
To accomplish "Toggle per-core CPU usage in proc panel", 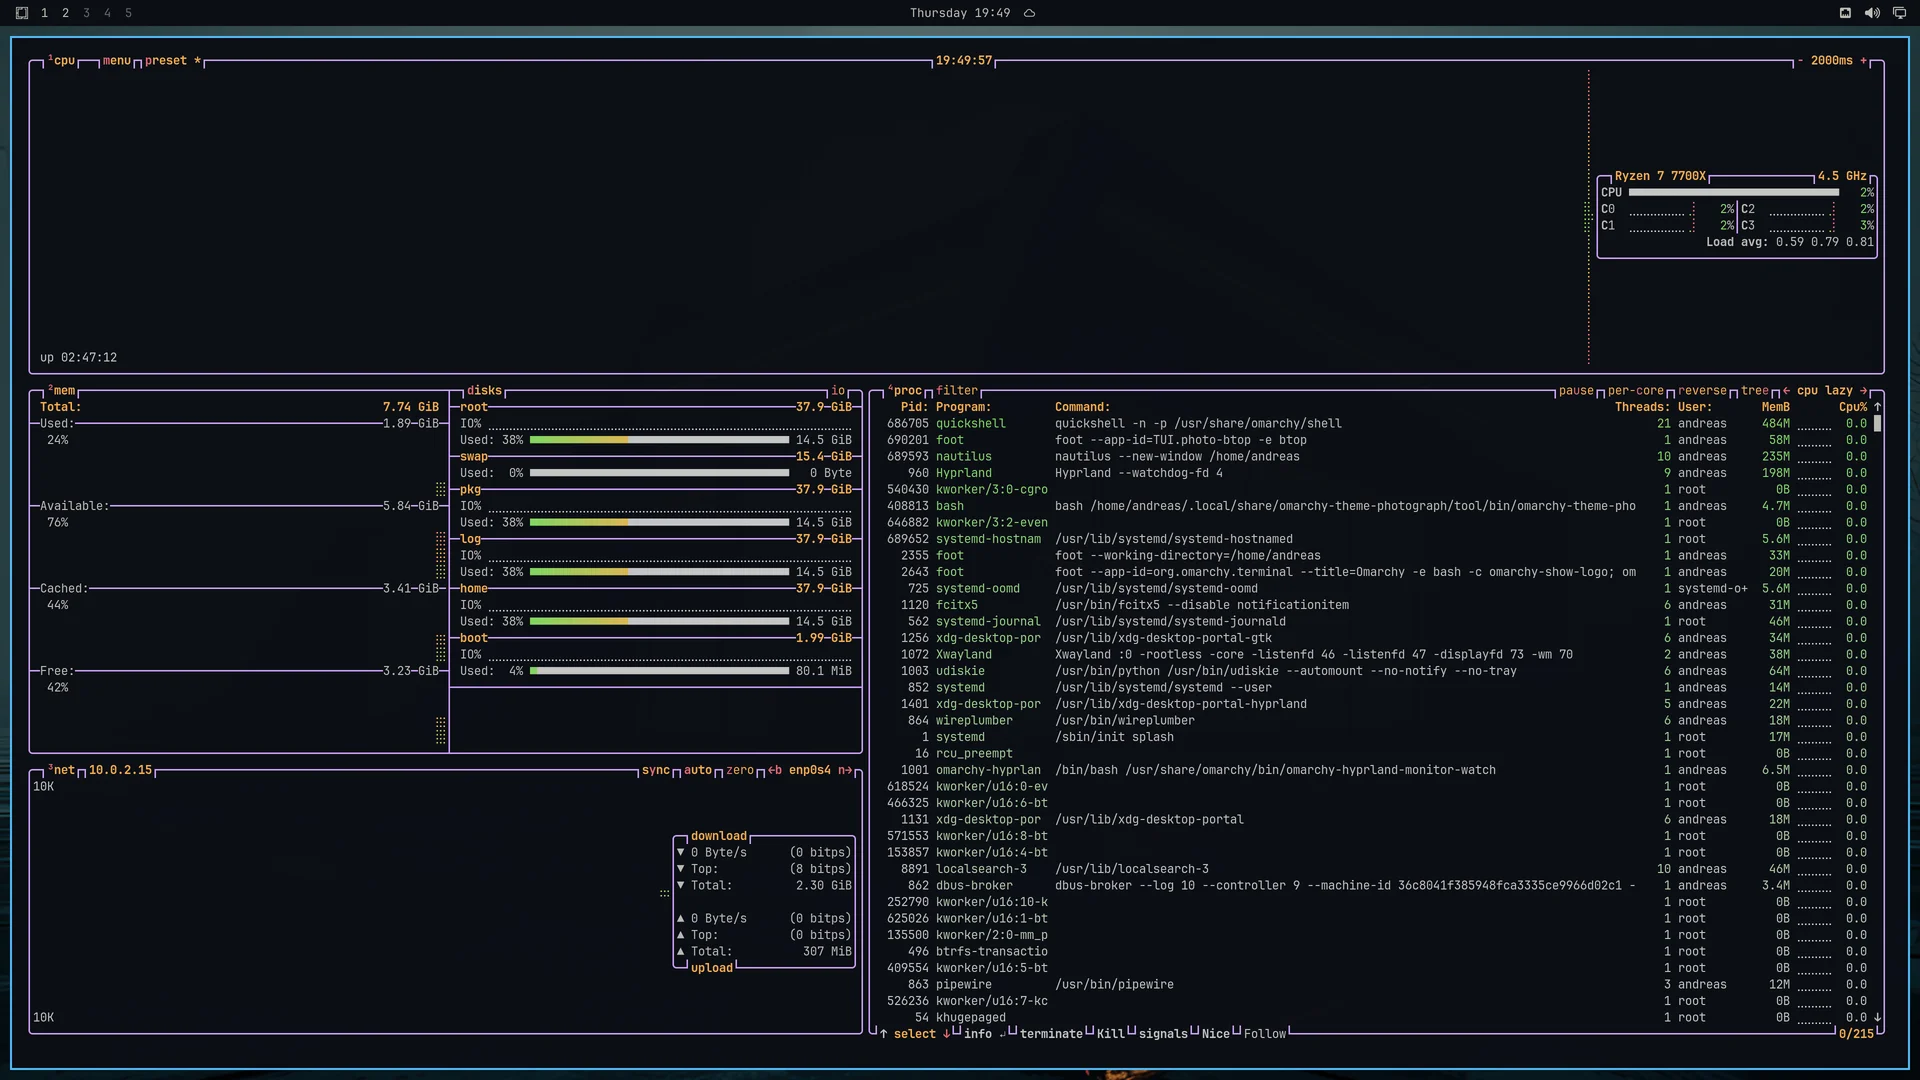I will click(x=1636, y=391).
